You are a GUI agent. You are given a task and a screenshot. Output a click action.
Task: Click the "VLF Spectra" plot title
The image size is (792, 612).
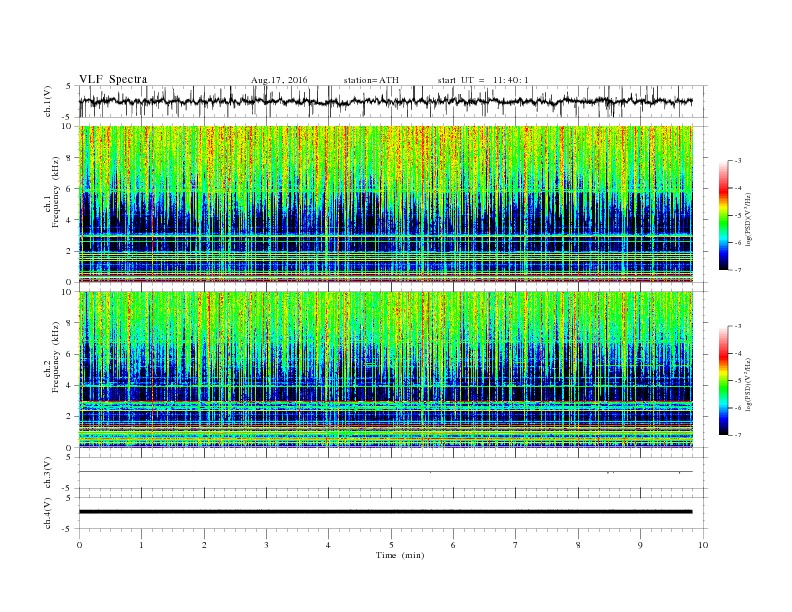113,79
